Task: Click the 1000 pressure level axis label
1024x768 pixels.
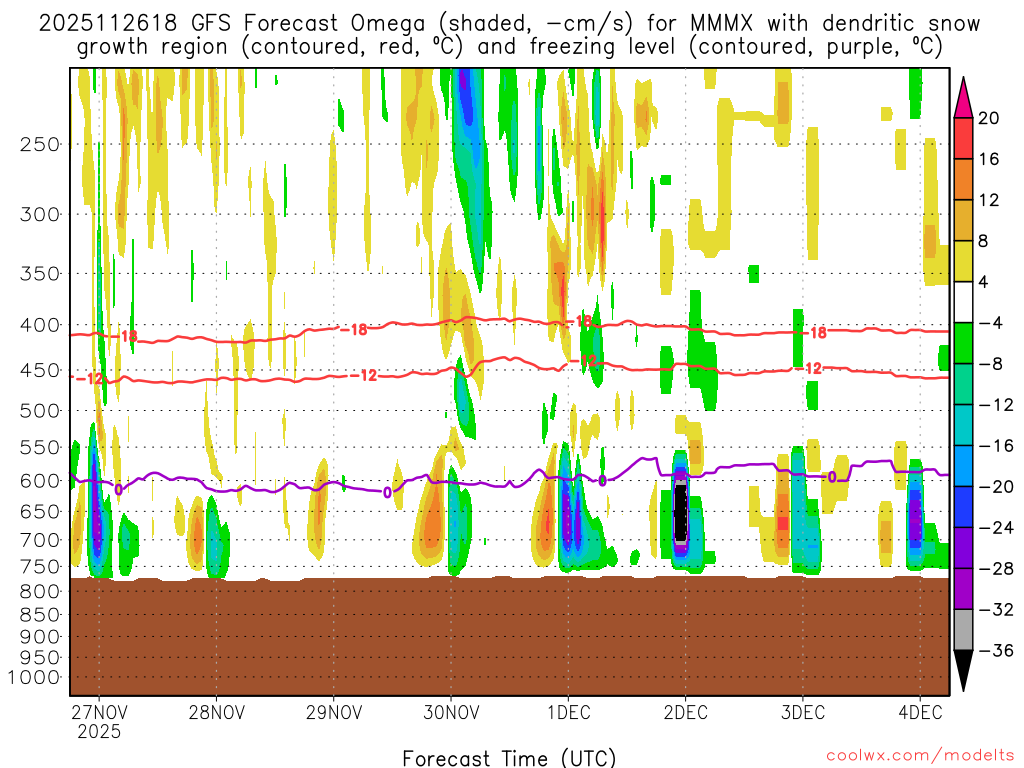Action: pyautogui.click(x=36, y=677)
